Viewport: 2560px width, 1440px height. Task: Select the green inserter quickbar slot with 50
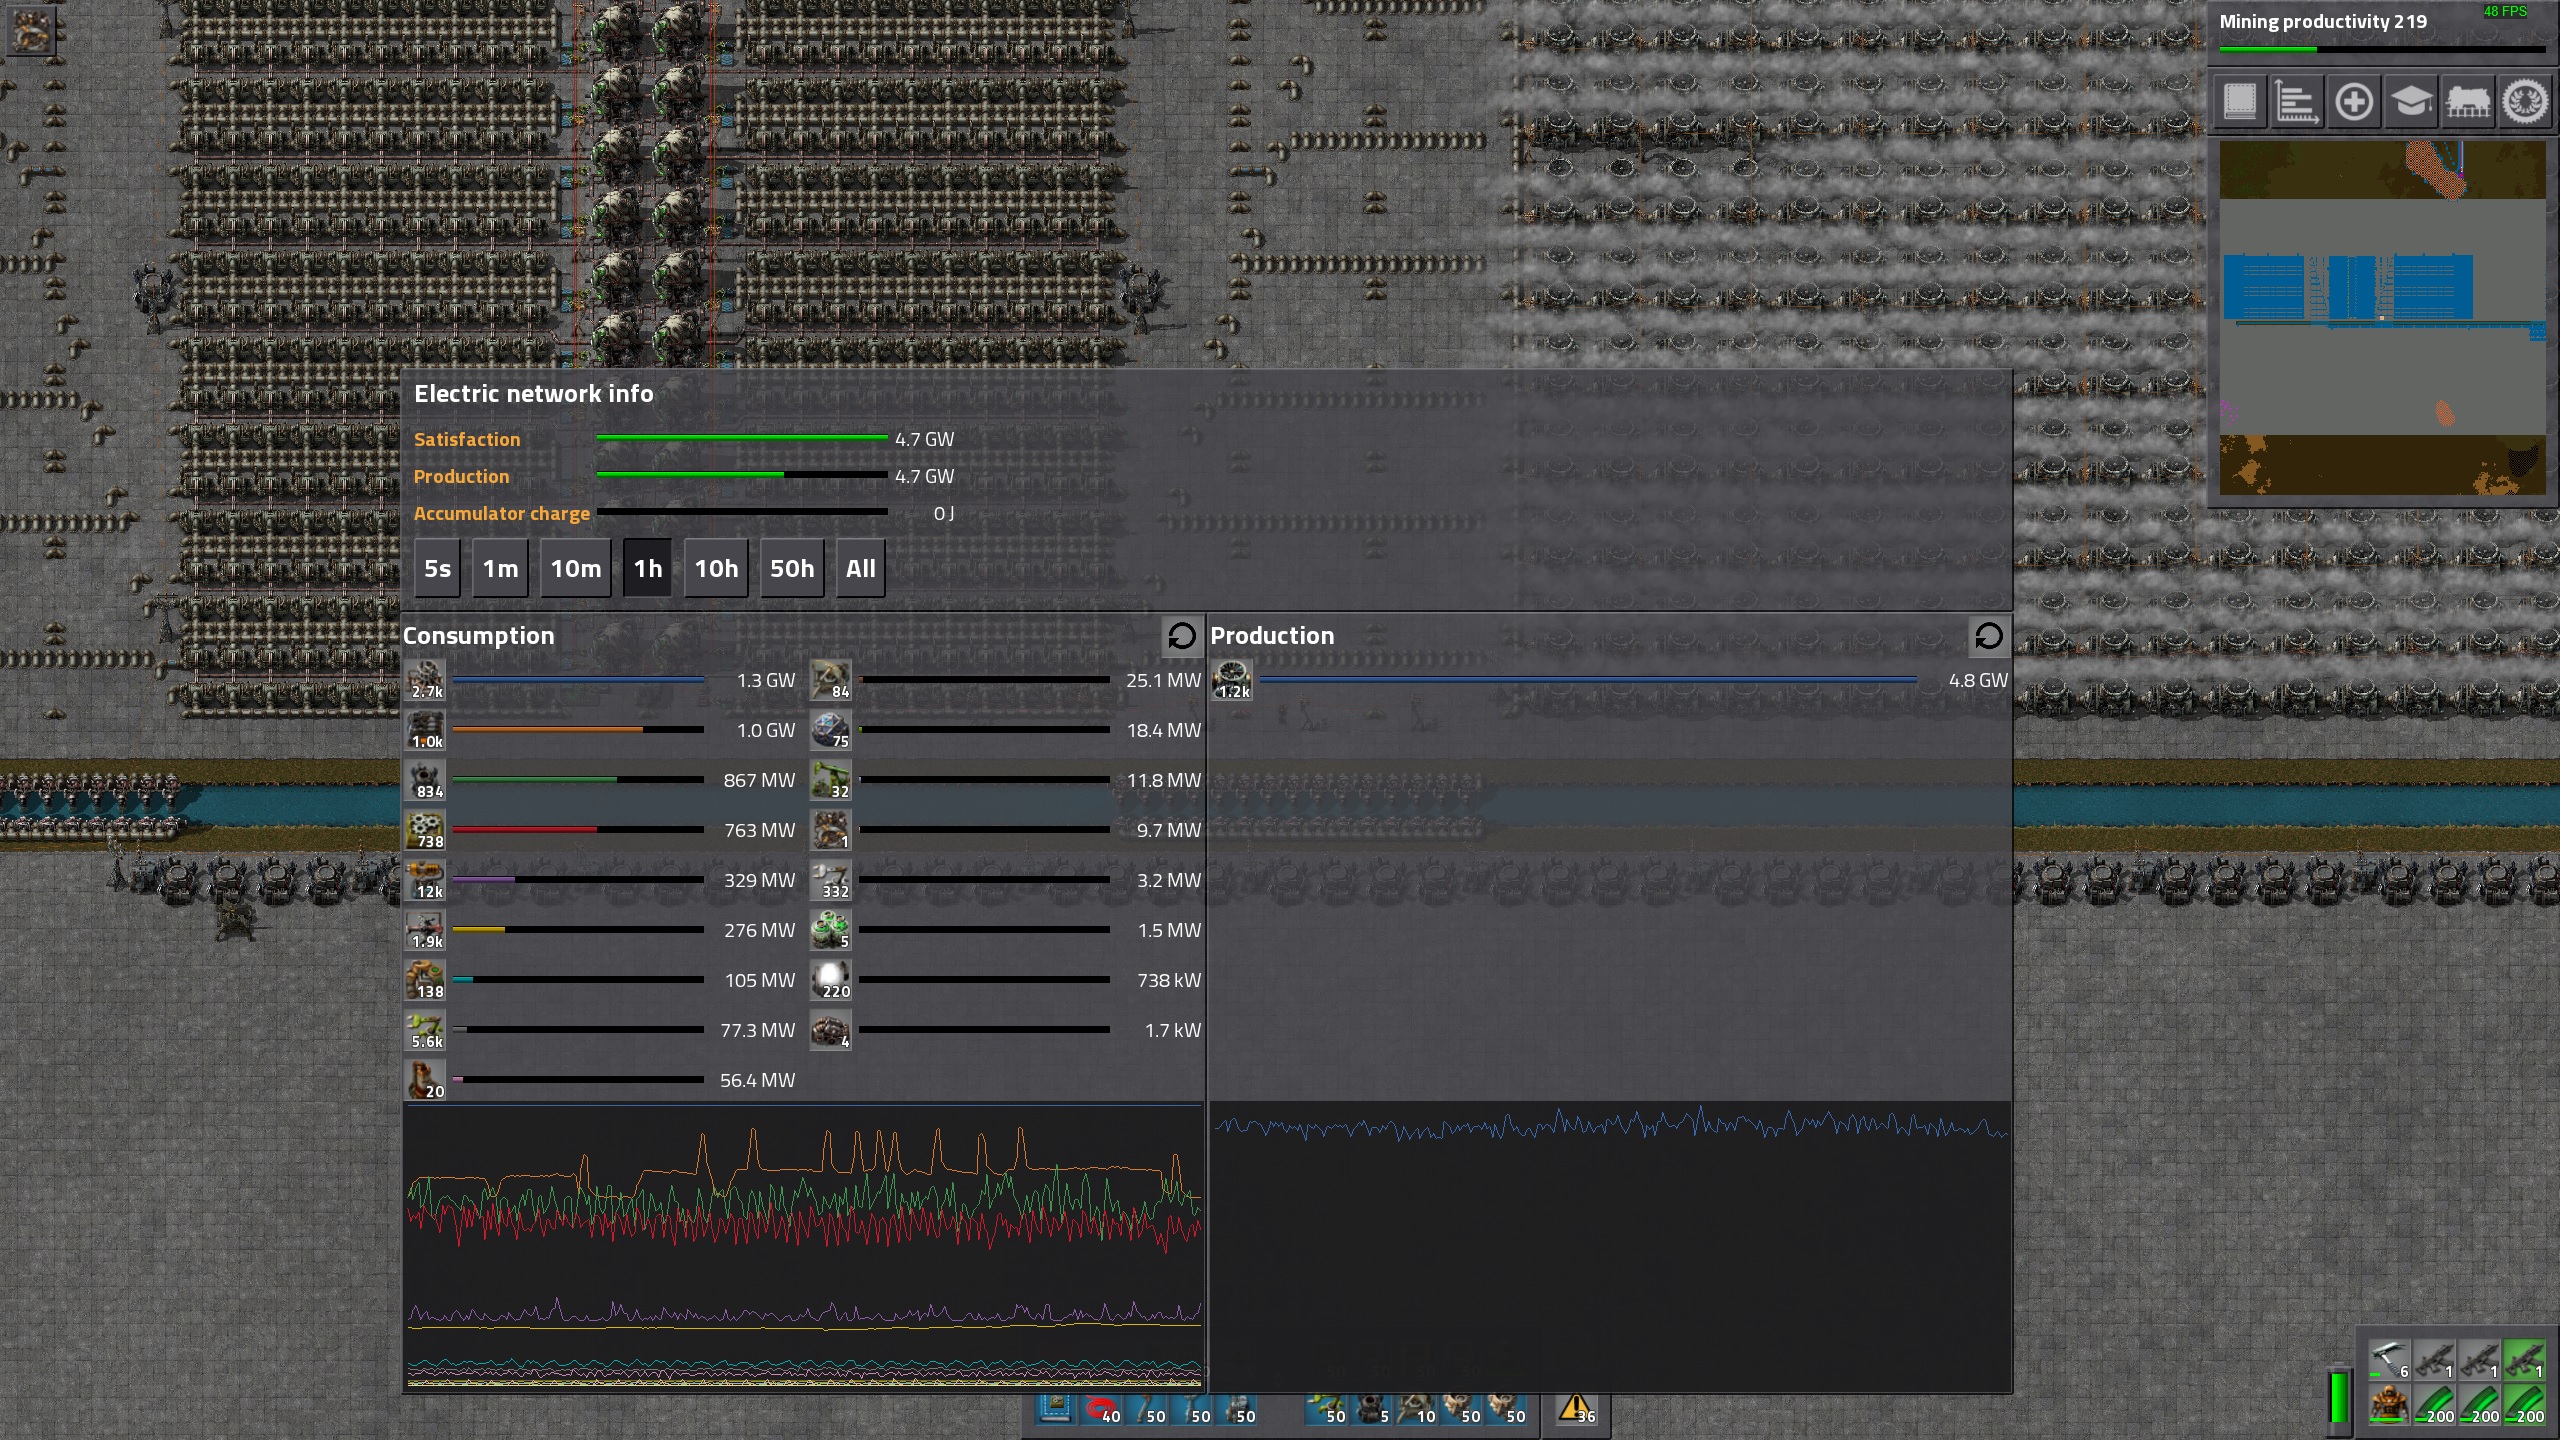tap(1325, 1410)
